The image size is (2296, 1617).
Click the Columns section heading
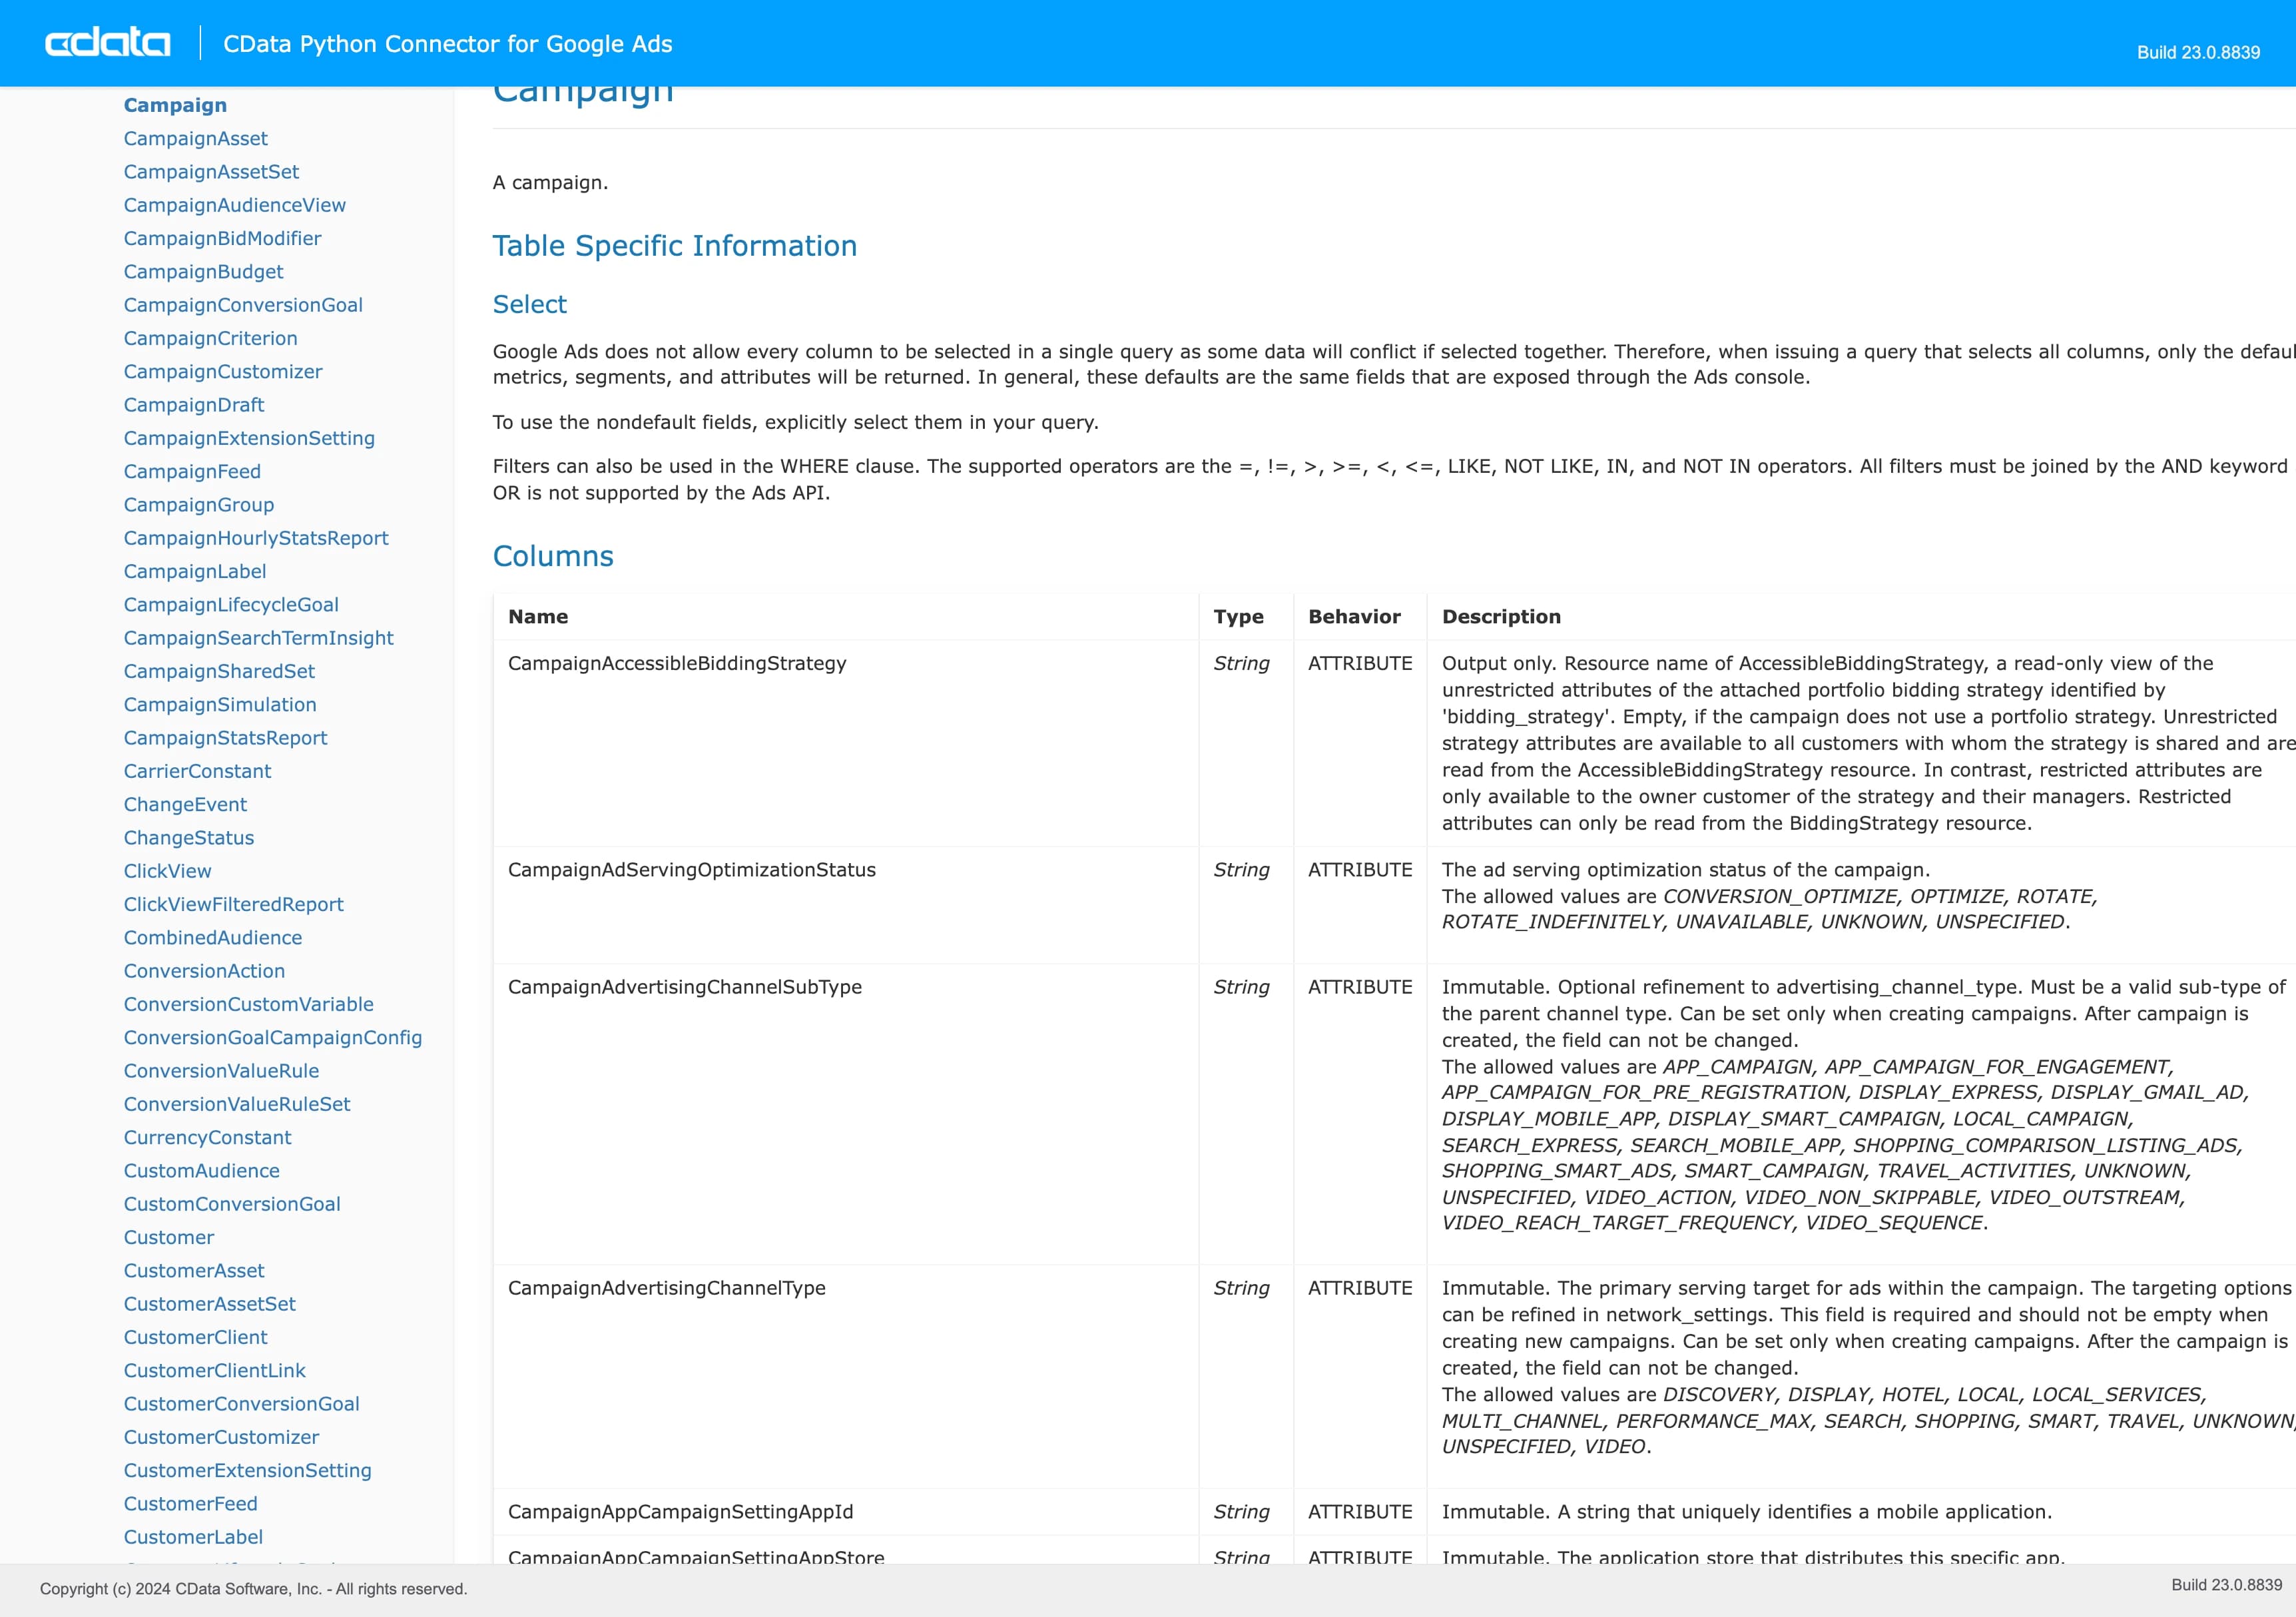pos(553,556)
